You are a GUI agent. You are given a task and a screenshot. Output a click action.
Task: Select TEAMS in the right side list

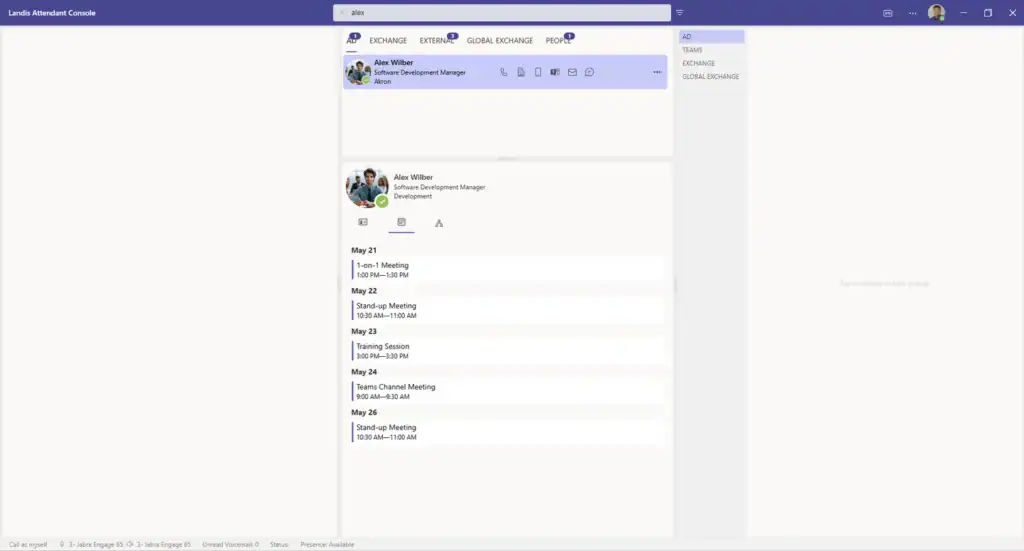click(711, 50)
